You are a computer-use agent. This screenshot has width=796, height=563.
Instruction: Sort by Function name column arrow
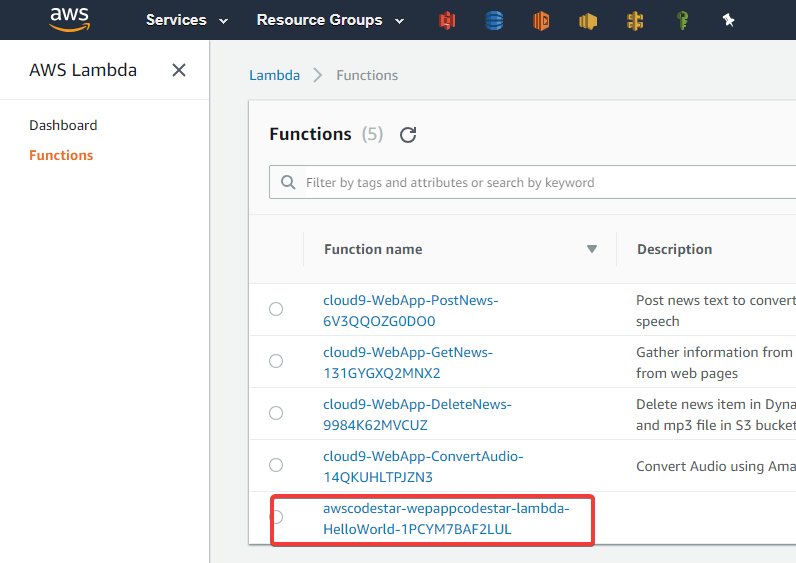[x=591, y=249]
